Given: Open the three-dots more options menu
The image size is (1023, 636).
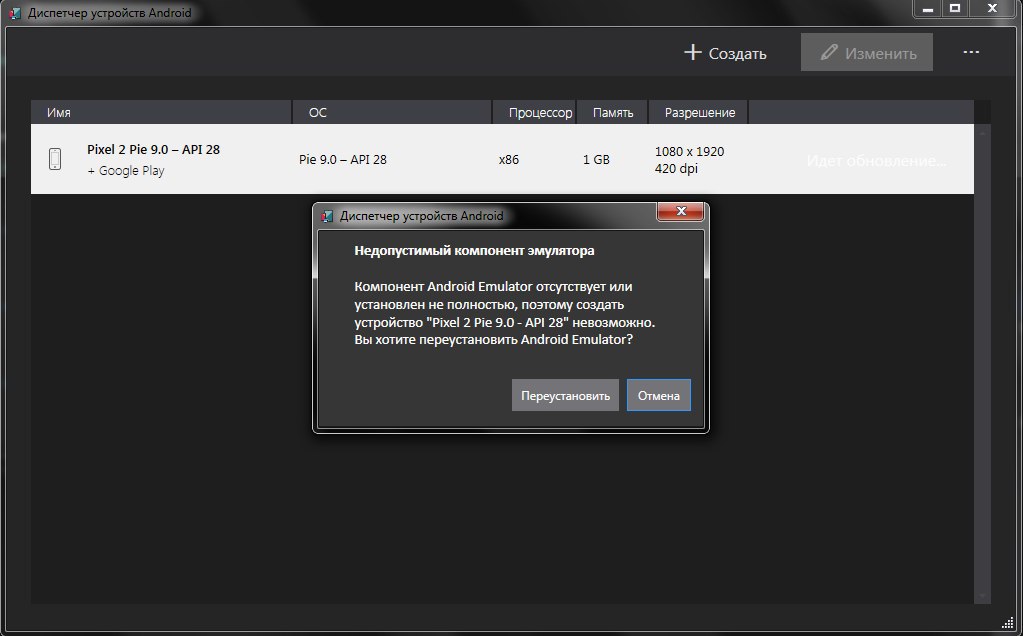Looking at the screenshot, I should pos(971,52).
